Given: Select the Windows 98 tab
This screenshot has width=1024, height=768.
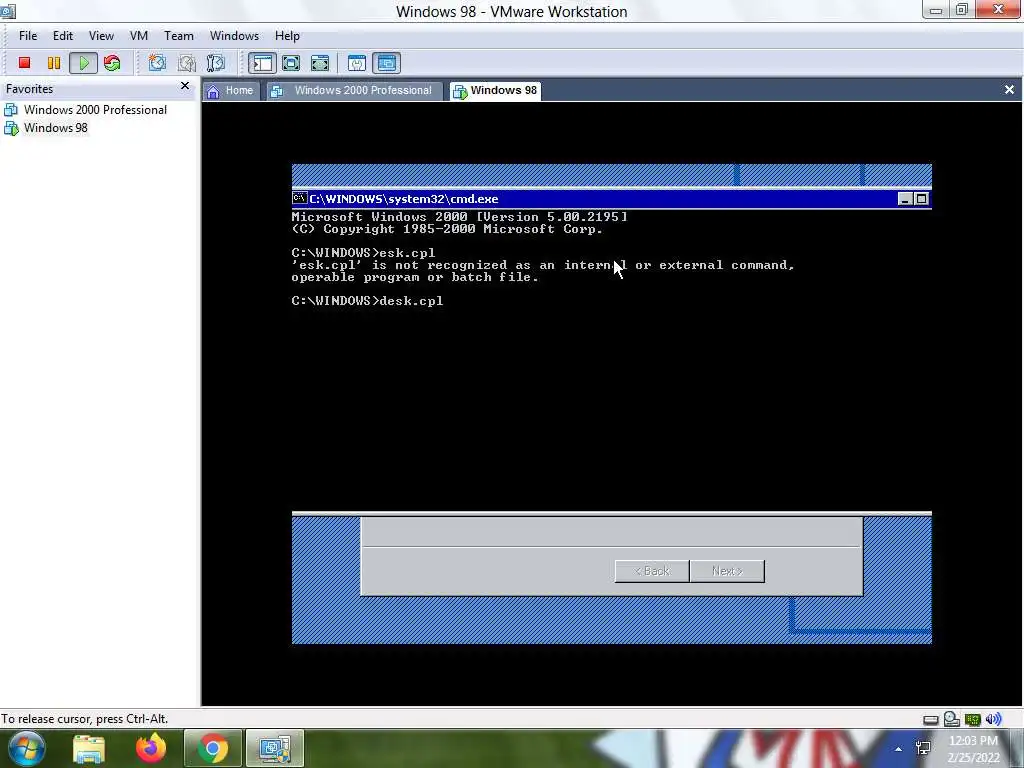Looking at the screenshot, I should pos(496,91).
